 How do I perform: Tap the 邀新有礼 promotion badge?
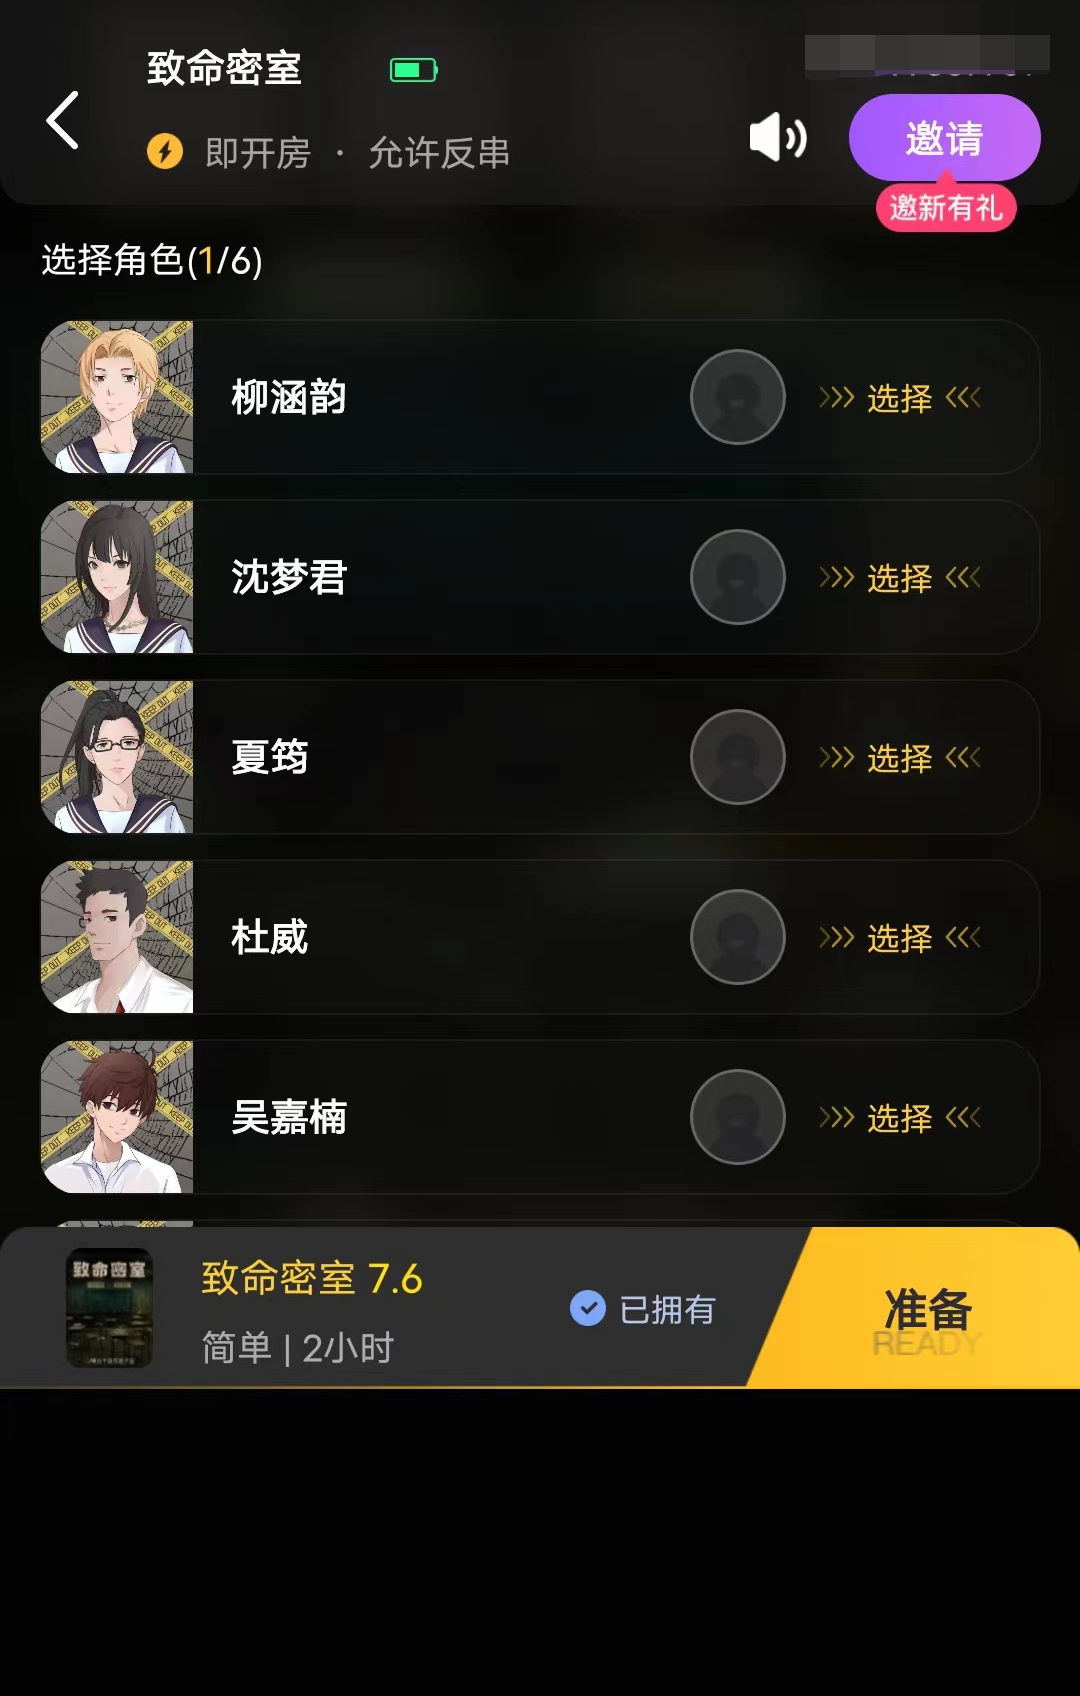(946, 208)
